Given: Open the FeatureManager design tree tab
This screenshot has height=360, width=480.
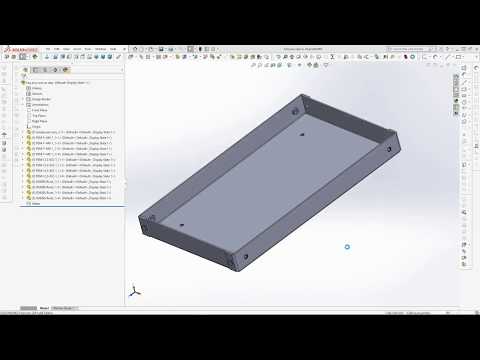Looking at the screenshot, I should pyautogui.click(x=25, y=70).
